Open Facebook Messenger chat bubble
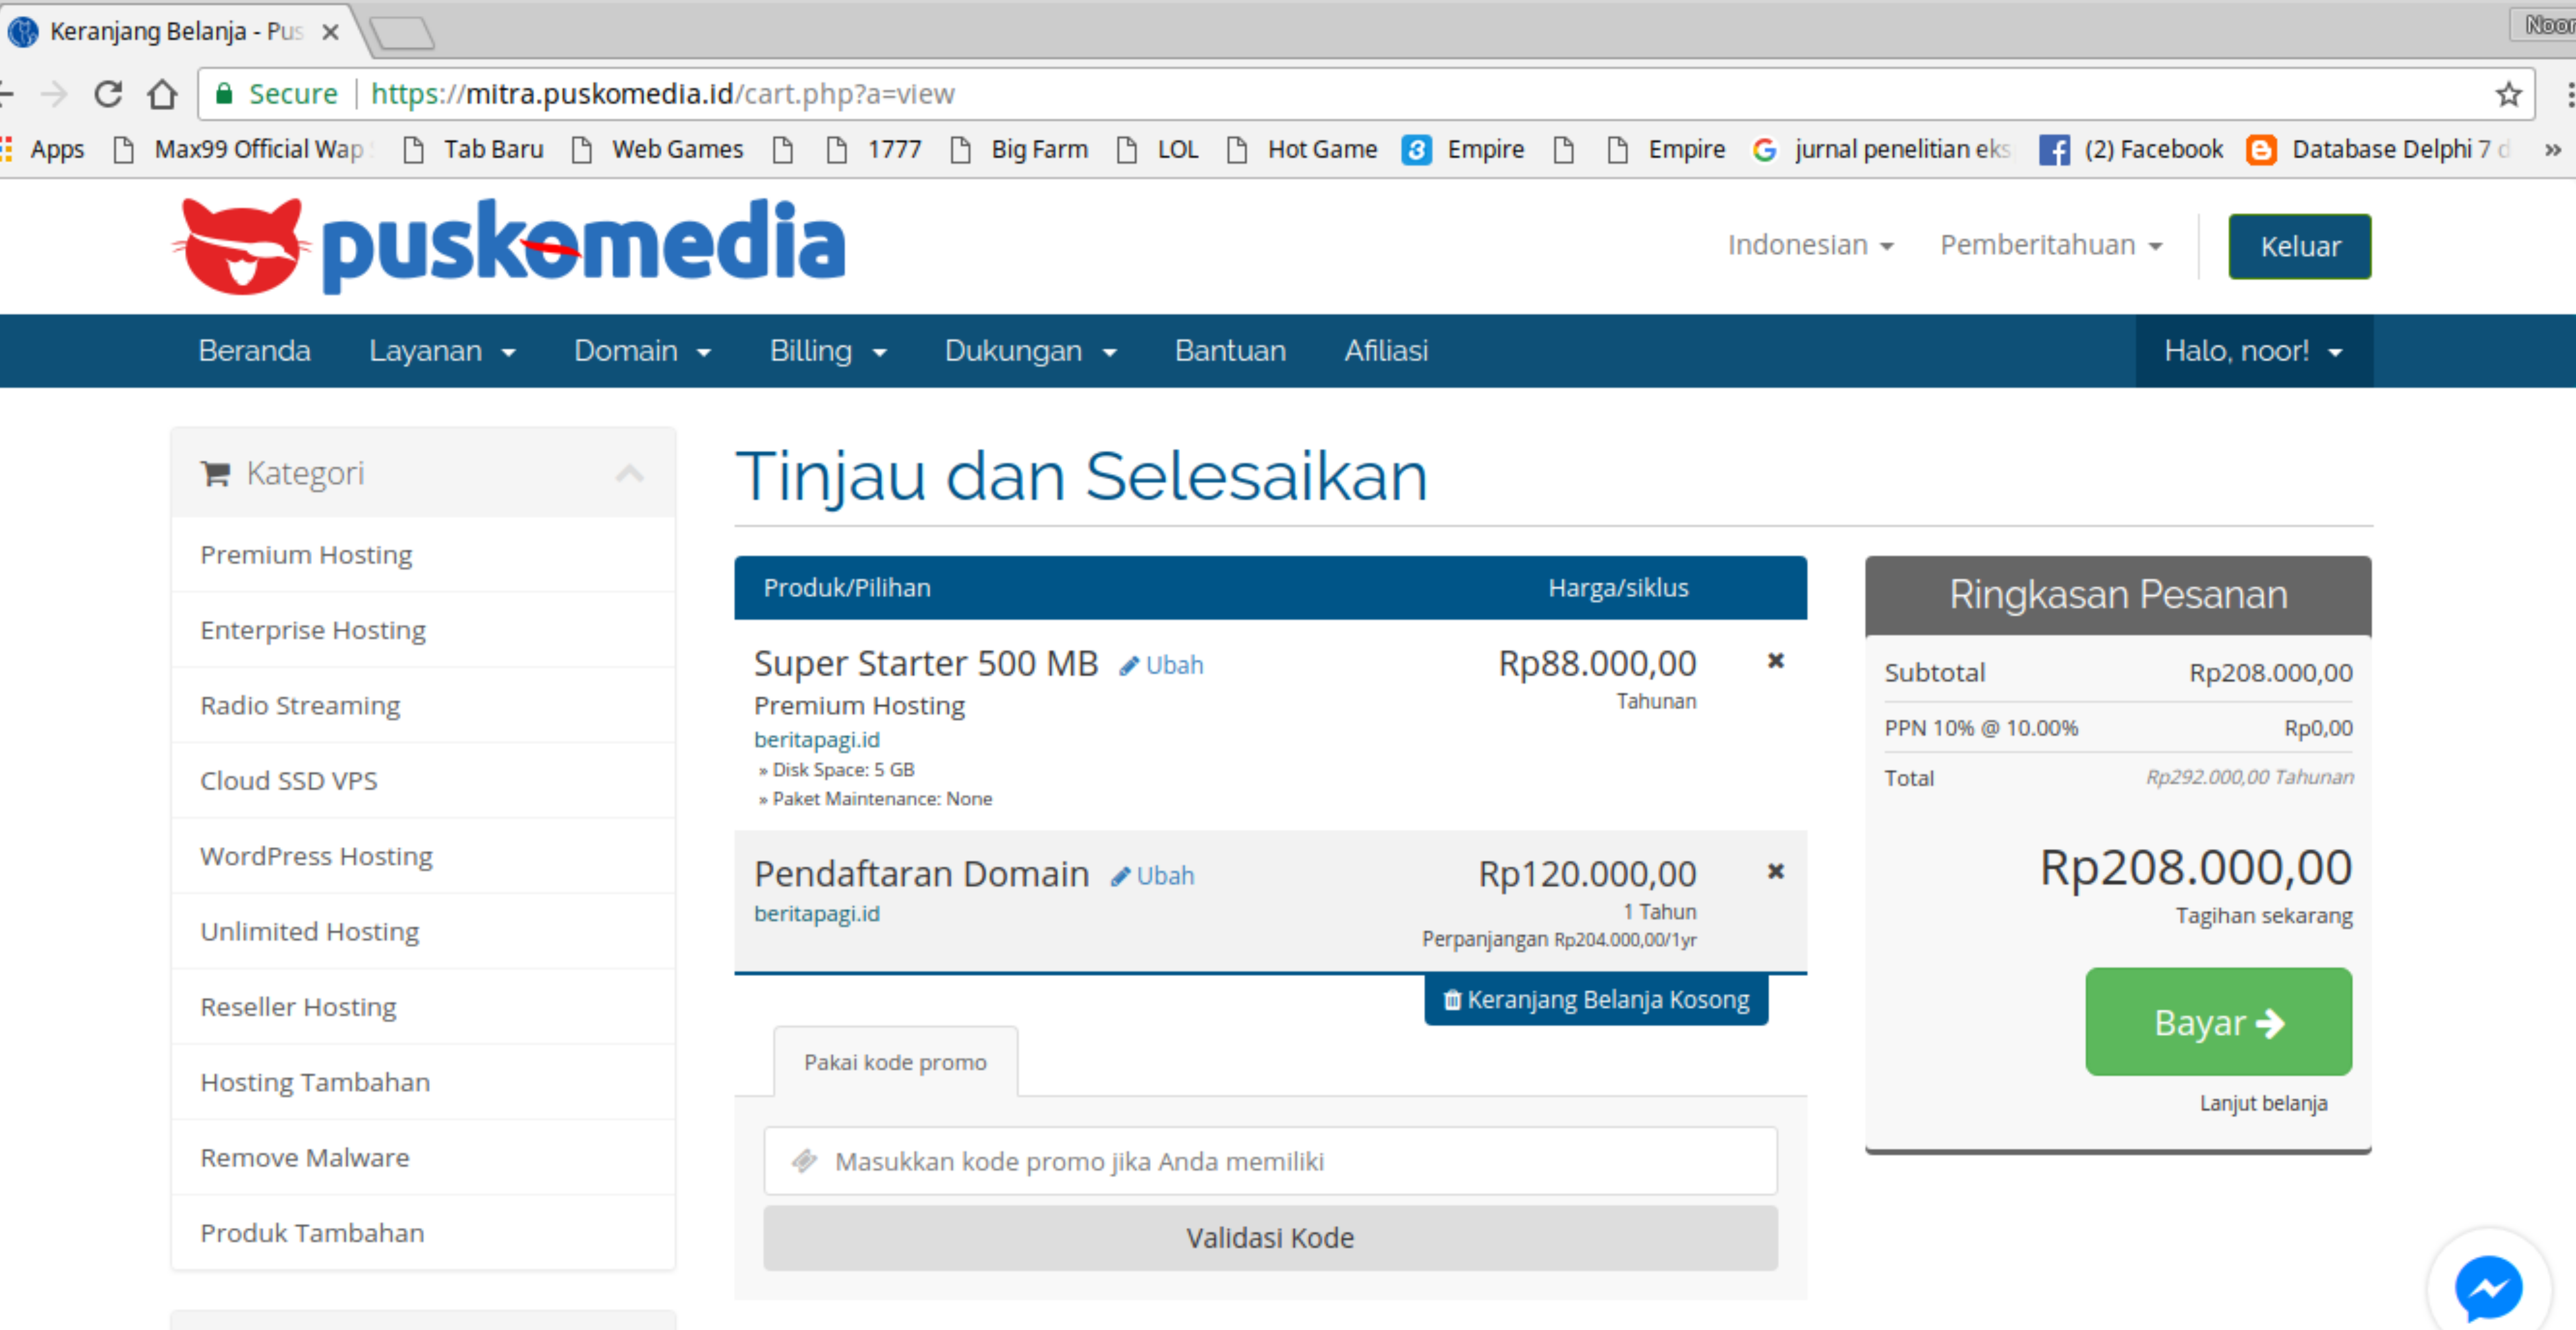The width and height of the screenshot is (2576, 1330). pyautogui.click(x=2488, y=1288)
